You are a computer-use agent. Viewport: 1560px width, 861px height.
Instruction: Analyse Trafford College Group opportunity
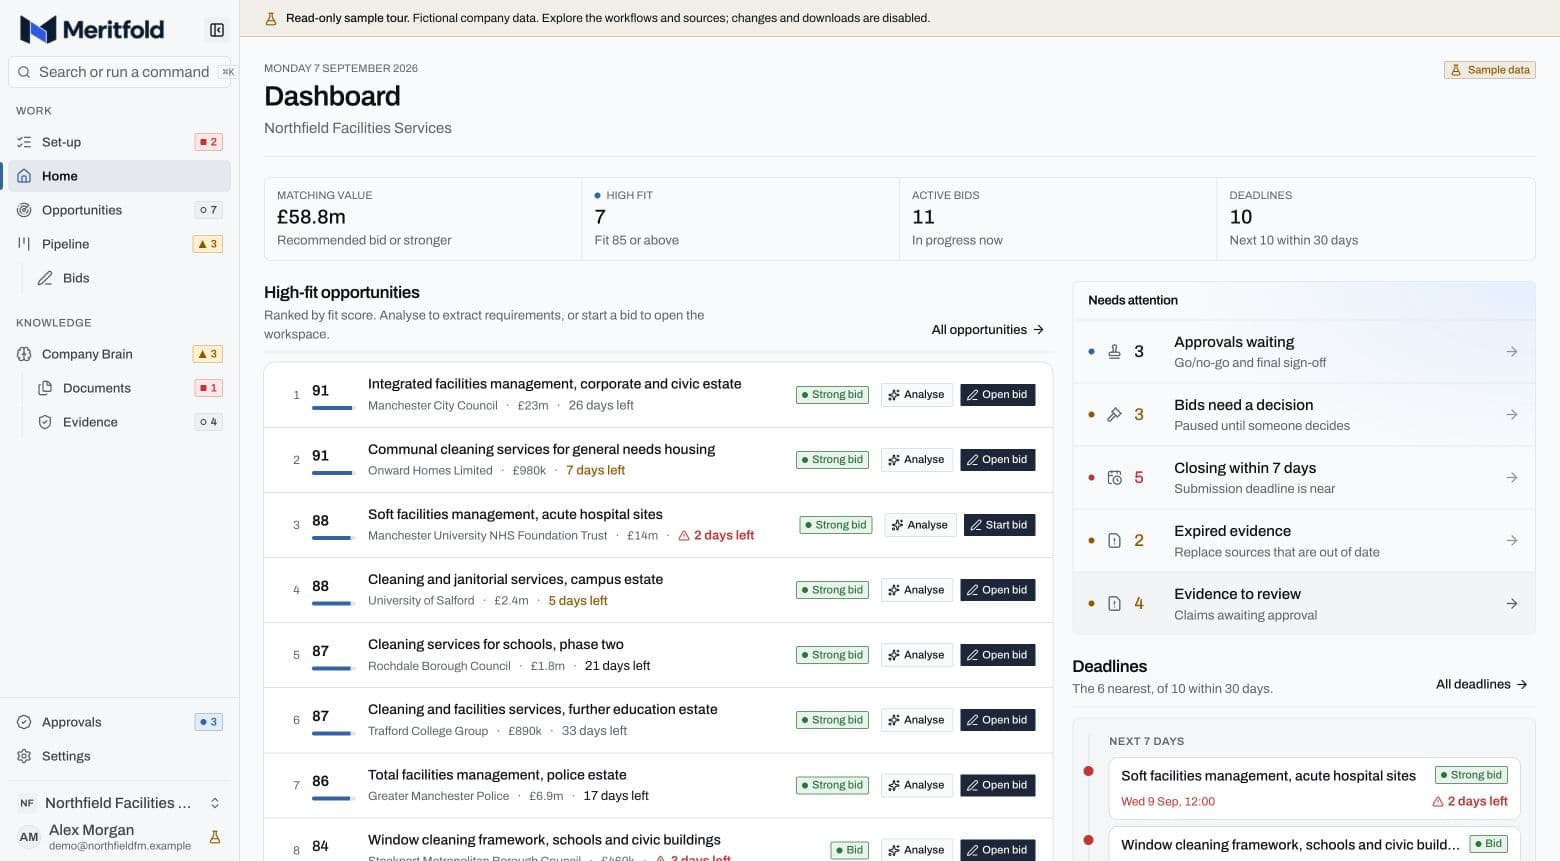[916, 720]
